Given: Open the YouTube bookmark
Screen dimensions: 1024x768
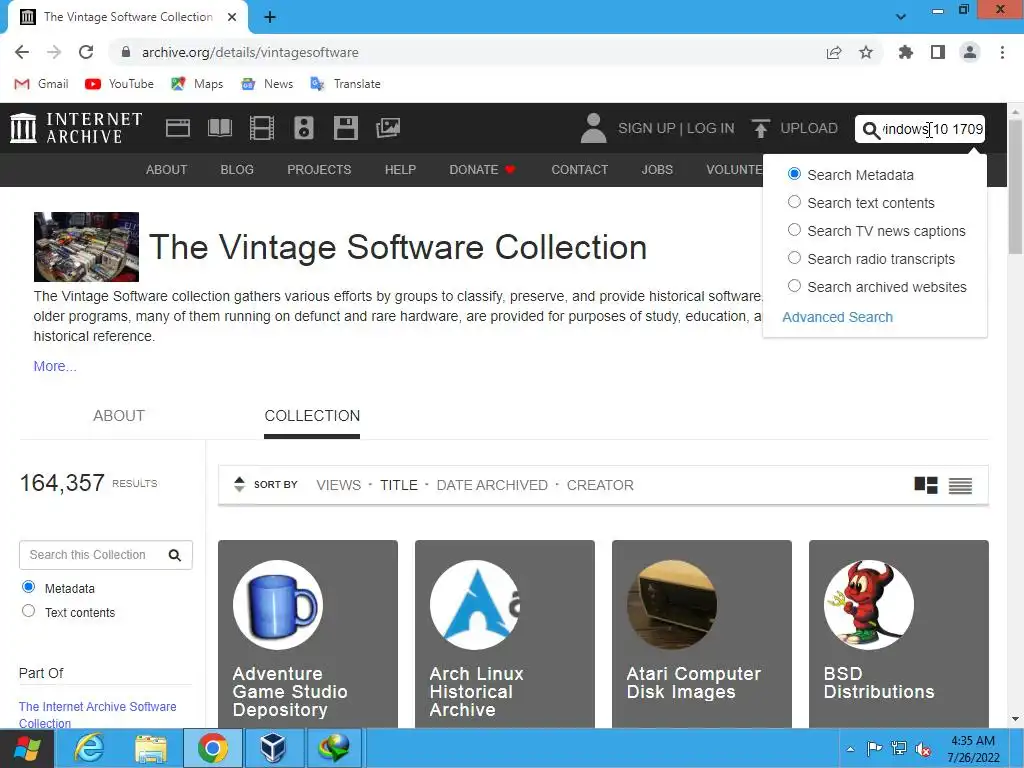Looking at the screenshot, I should pyautogui.click(x=120, y=84).
